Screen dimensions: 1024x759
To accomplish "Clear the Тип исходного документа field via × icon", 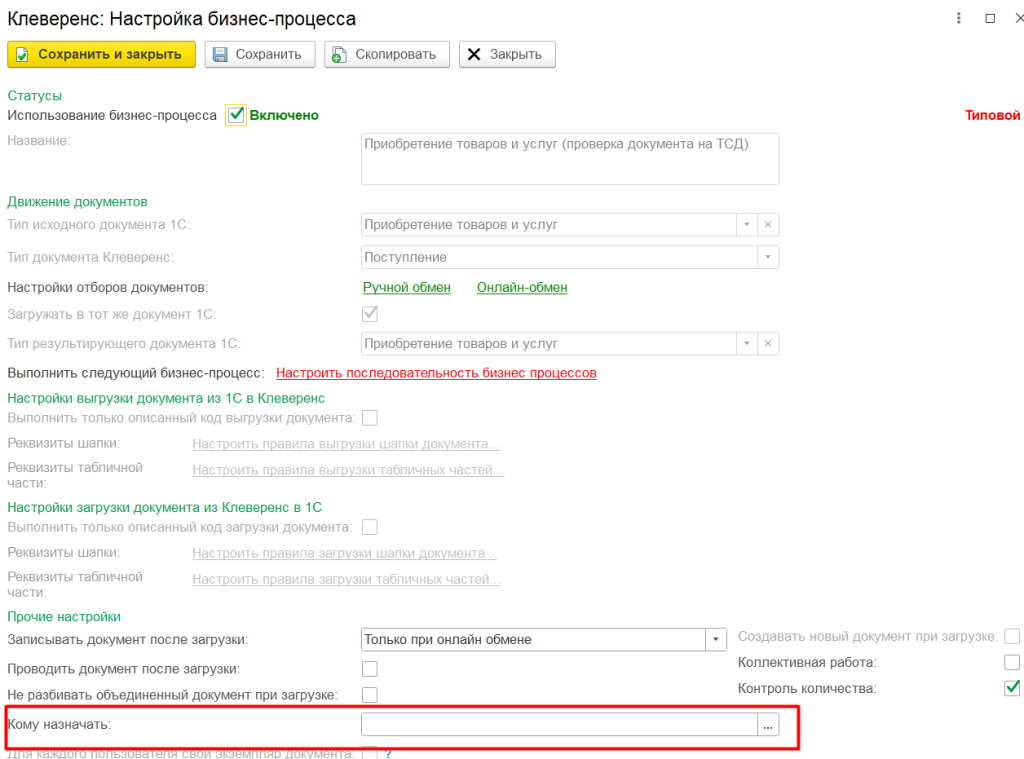I will 768,224.
